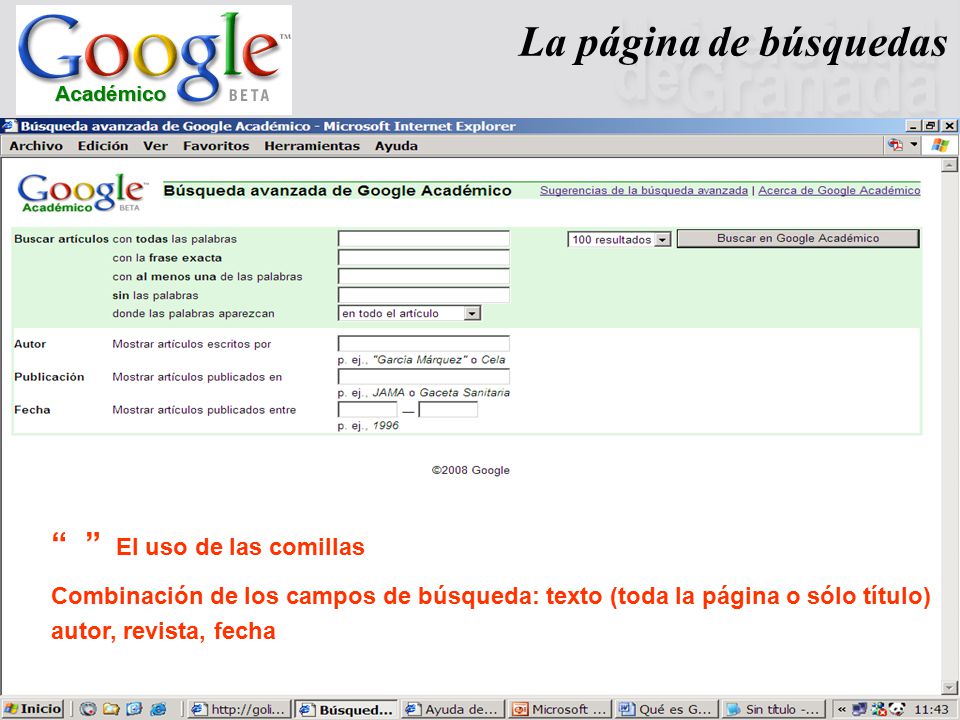Switch to 'Microsoft ...' PowerPoint taskbar window

pyautogui.click(x=560, y=709)
